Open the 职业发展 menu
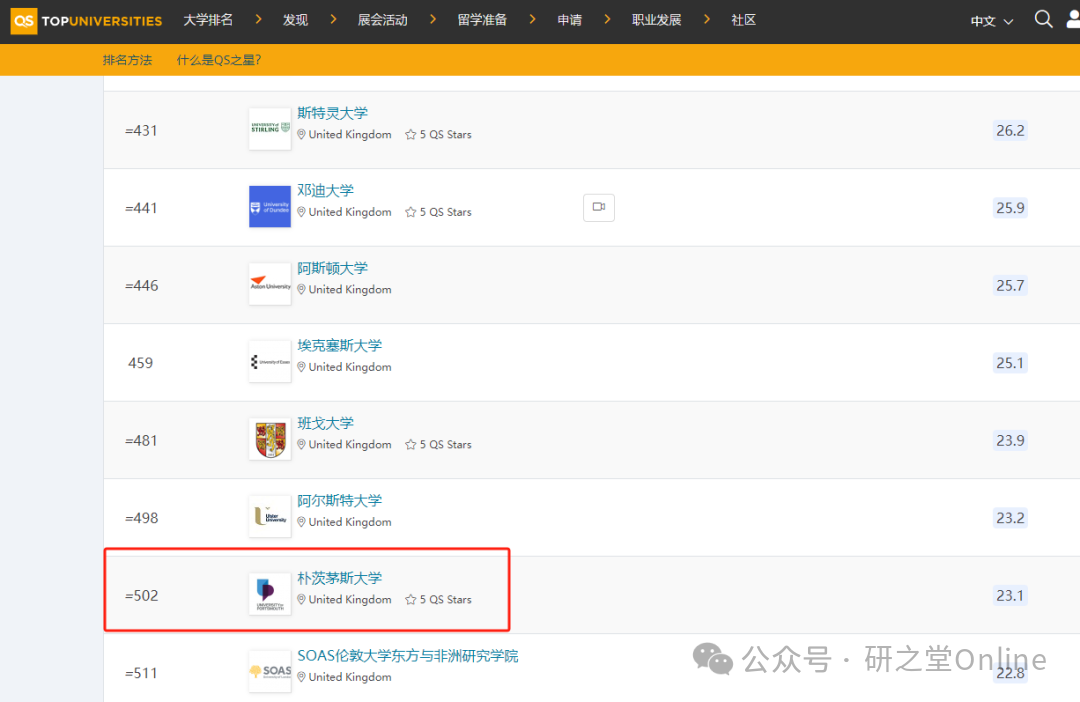Screen dimensions: 1080x702 coord(656,20)
